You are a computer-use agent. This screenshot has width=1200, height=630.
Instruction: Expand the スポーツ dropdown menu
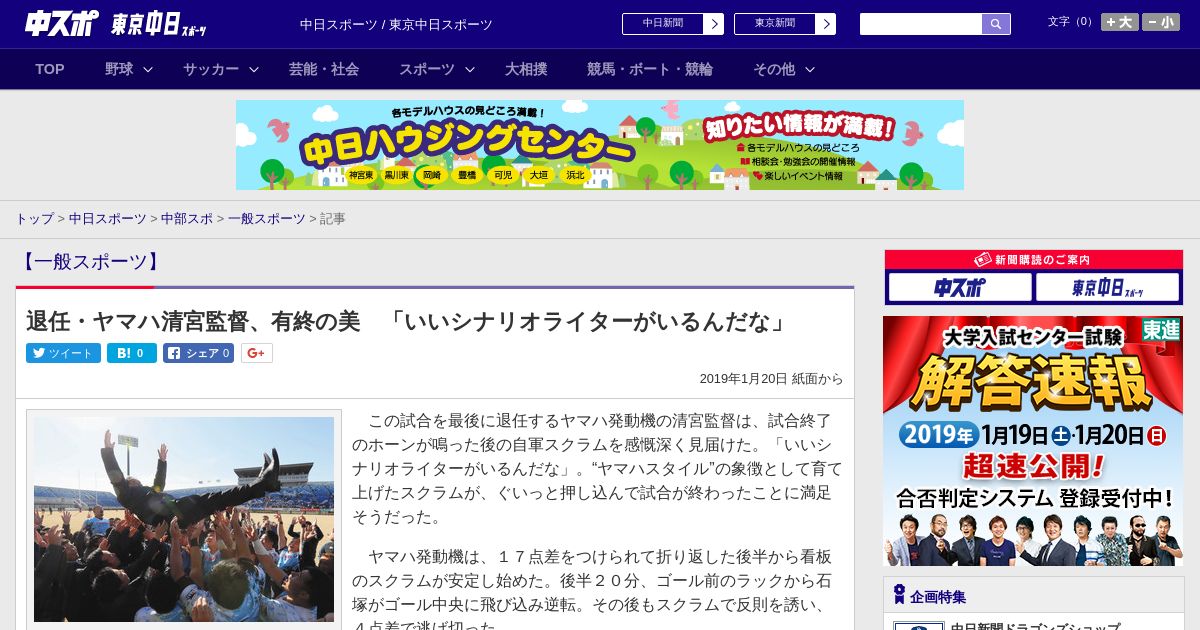[437, 69]
